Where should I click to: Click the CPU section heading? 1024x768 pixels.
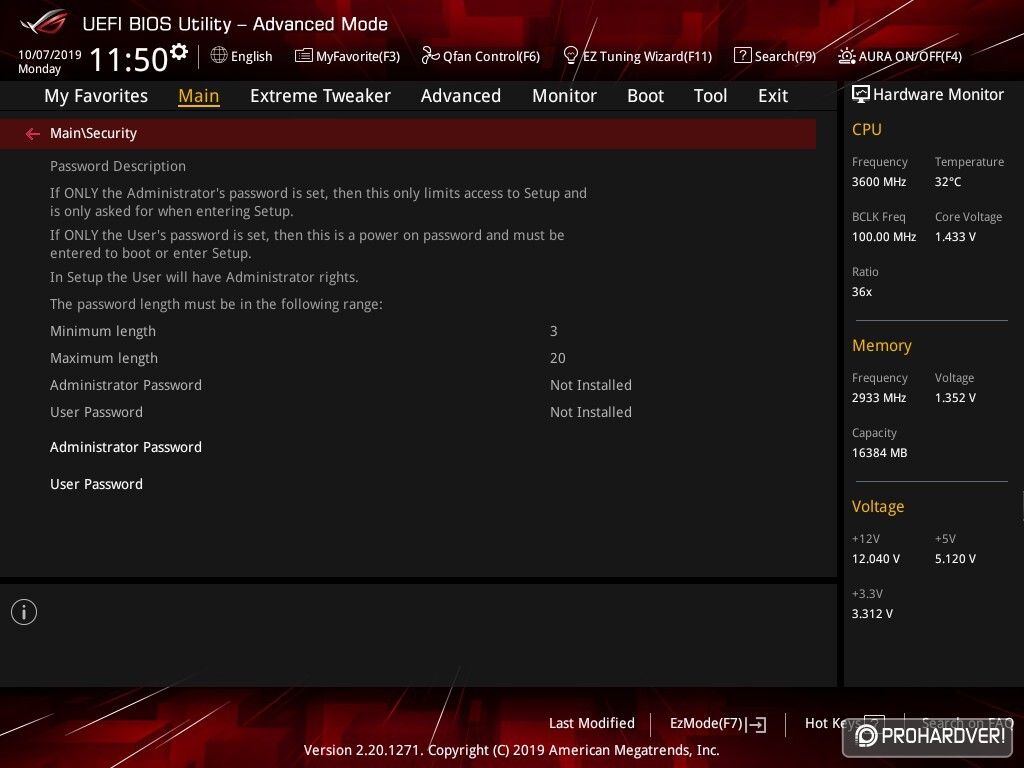pos(867,129)
